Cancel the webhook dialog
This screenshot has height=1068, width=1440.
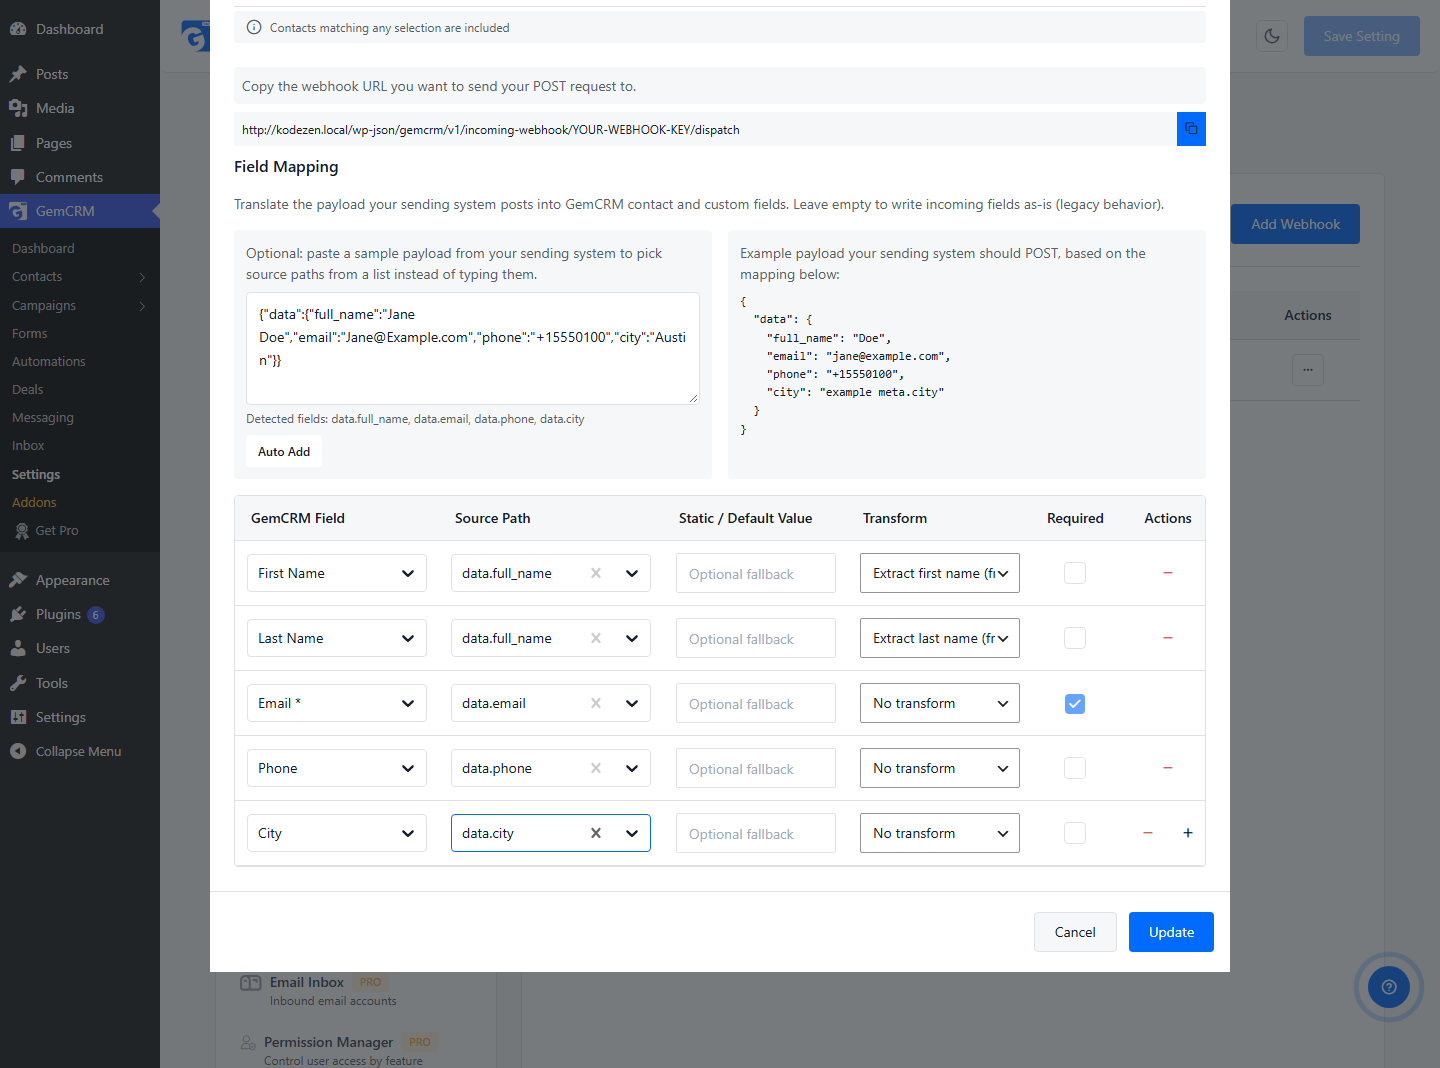point(1075,932)
